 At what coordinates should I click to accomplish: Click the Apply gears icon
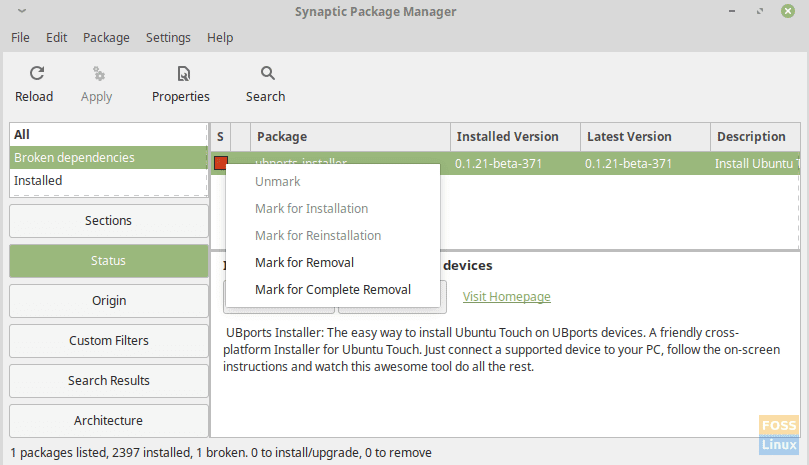99,73
